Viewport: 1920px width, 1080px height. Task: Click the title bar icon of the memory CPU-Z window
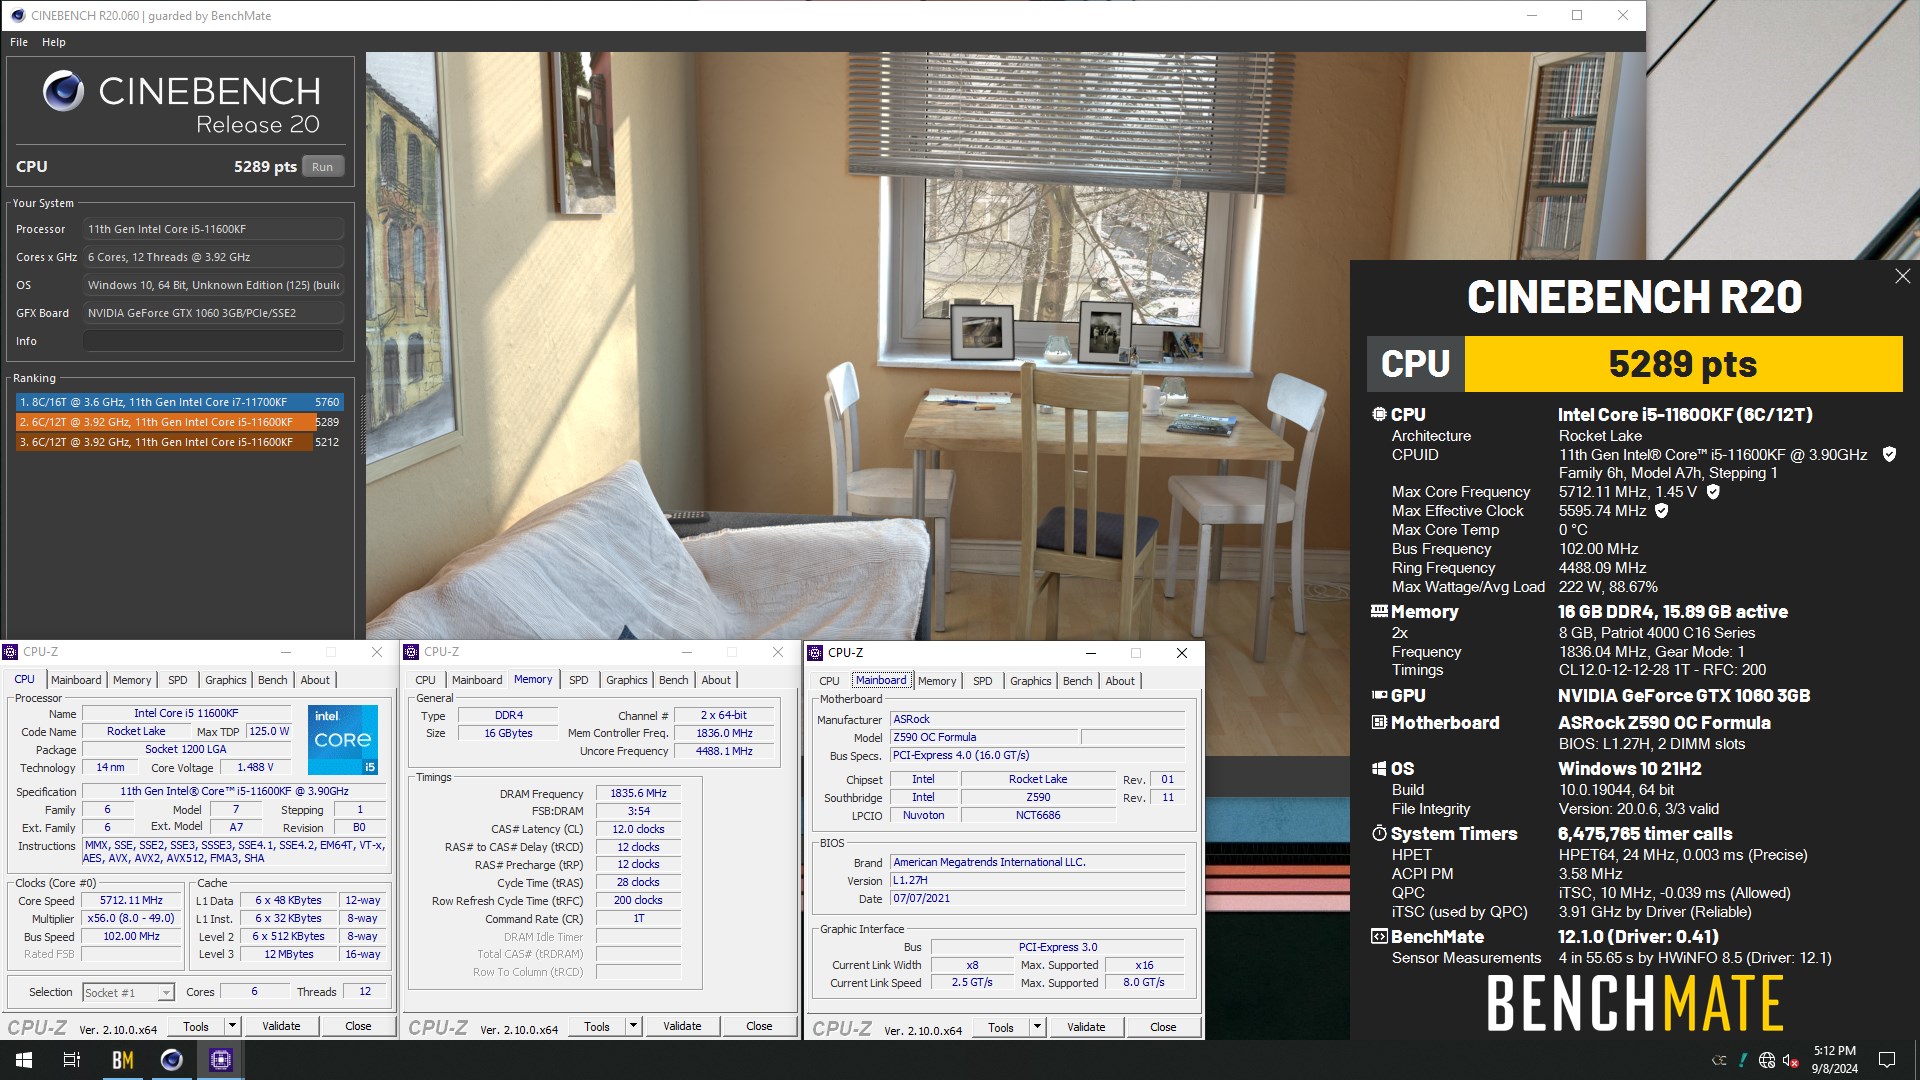coord(411,652)
